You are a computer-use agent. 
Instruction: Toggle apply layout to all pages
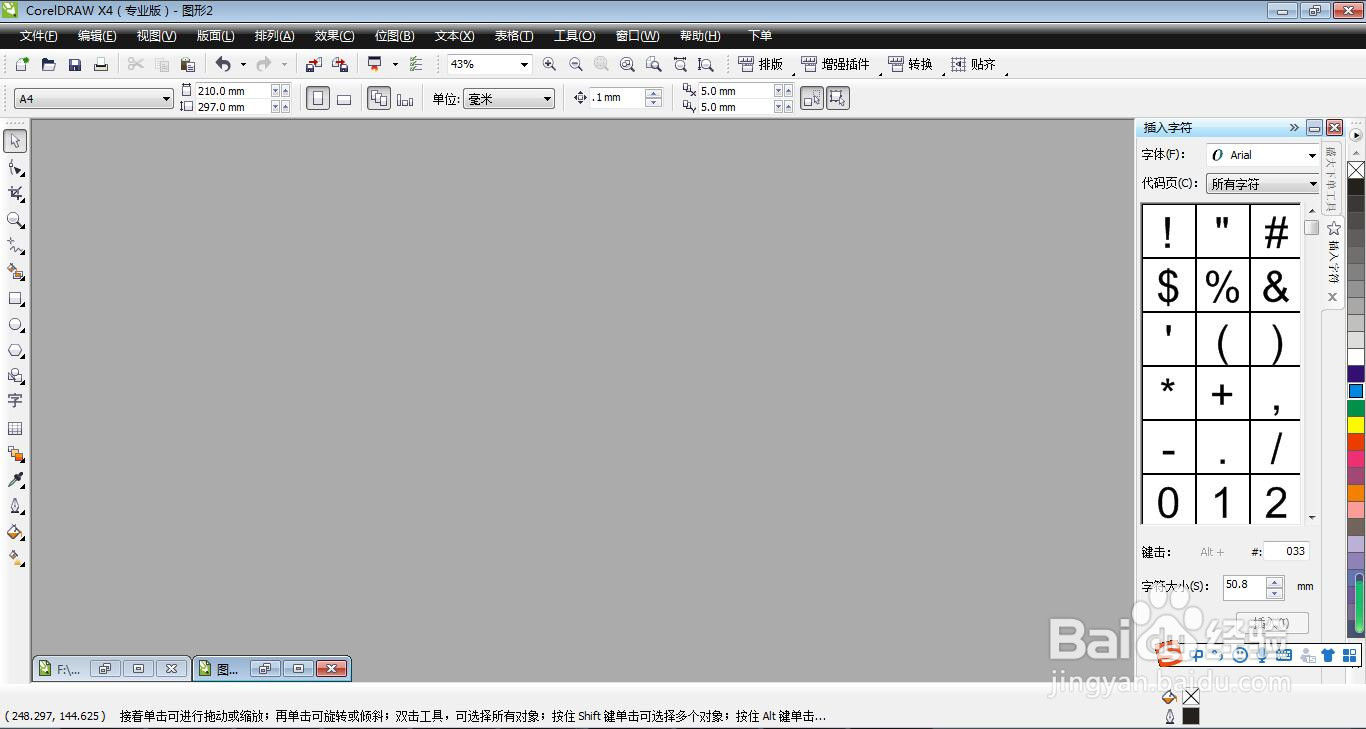click(x=379, y=98)
